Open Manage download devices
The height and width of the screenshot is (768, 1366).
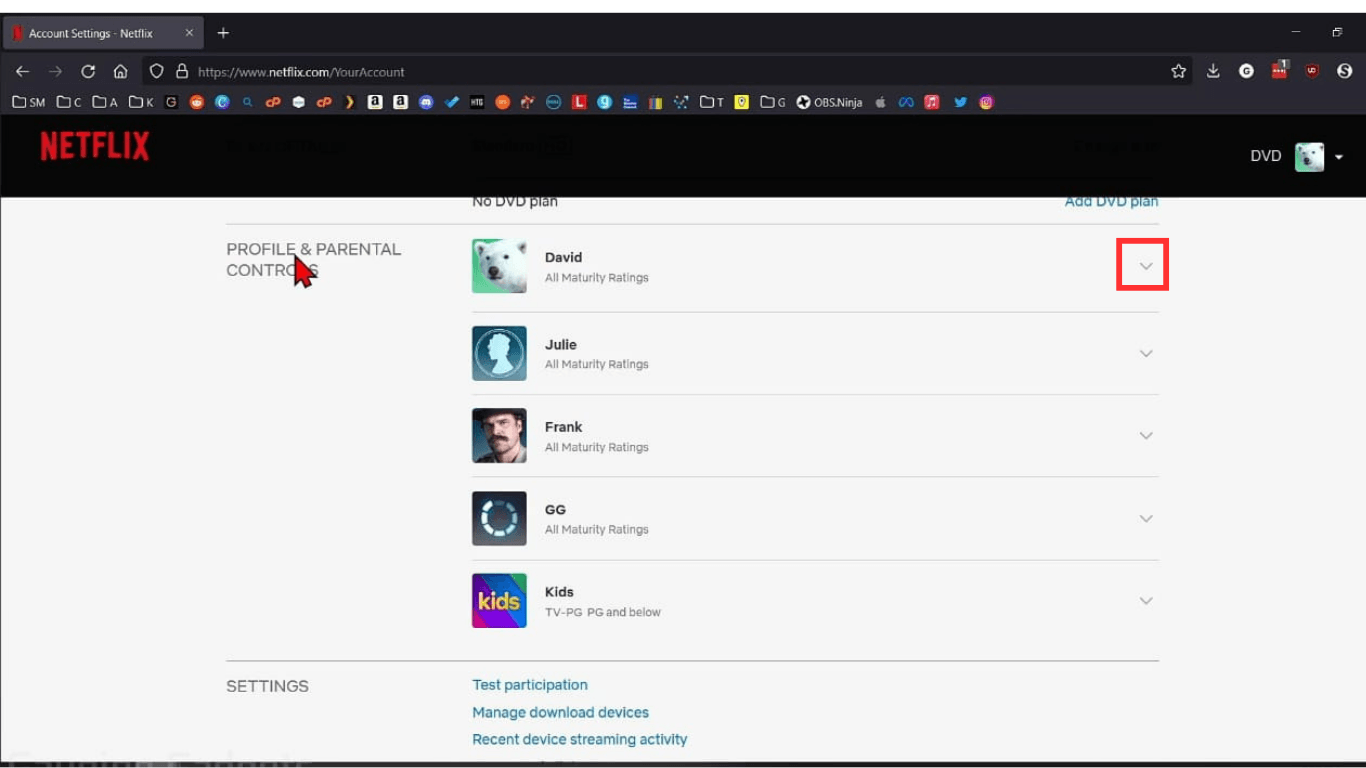click(560, 712)
